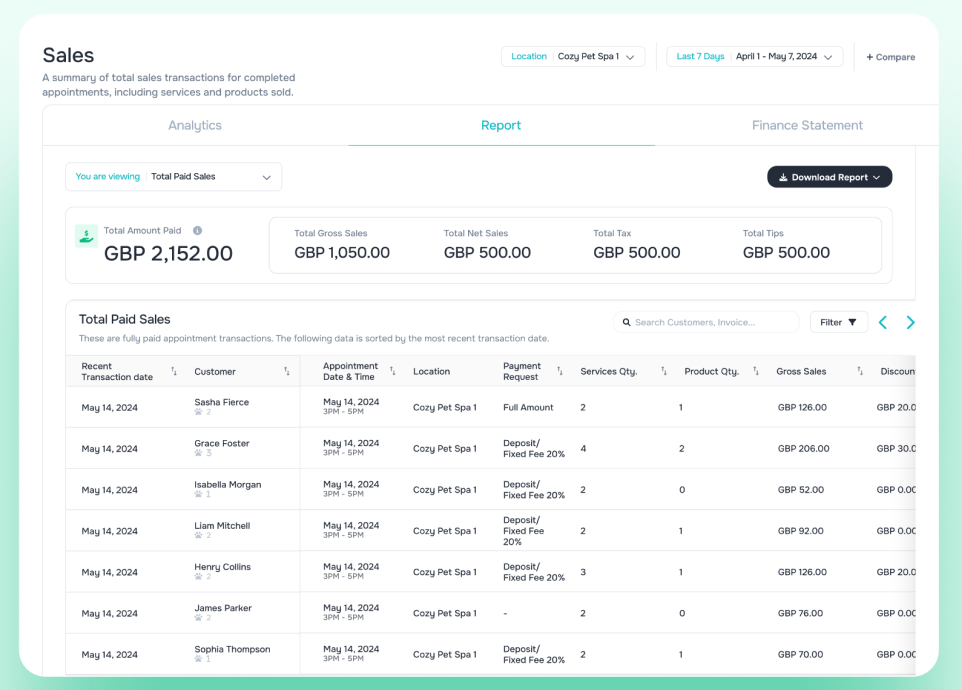Click paw icon under Isabella Morgan
The image size is (962, 690).
(x=198, y=494)
